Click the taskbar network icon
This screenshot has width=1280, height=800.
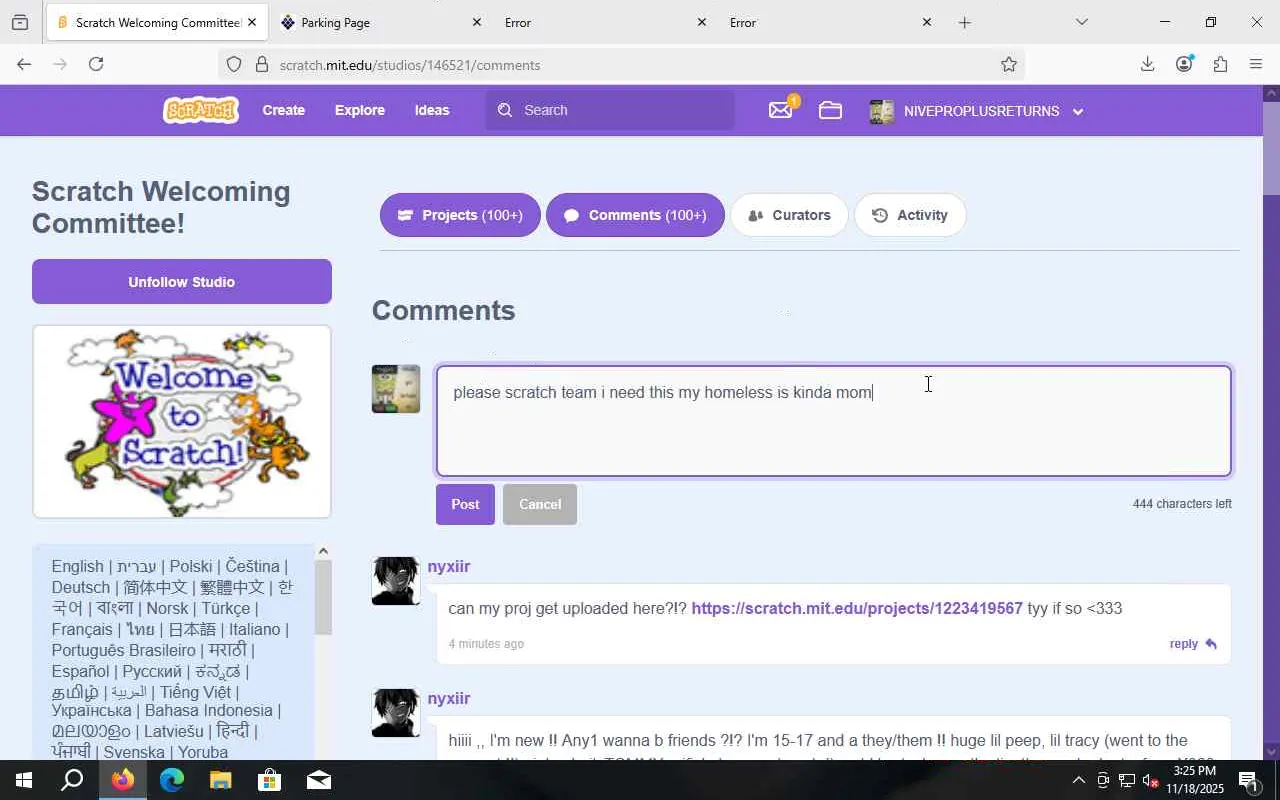tap(1127, 780)
